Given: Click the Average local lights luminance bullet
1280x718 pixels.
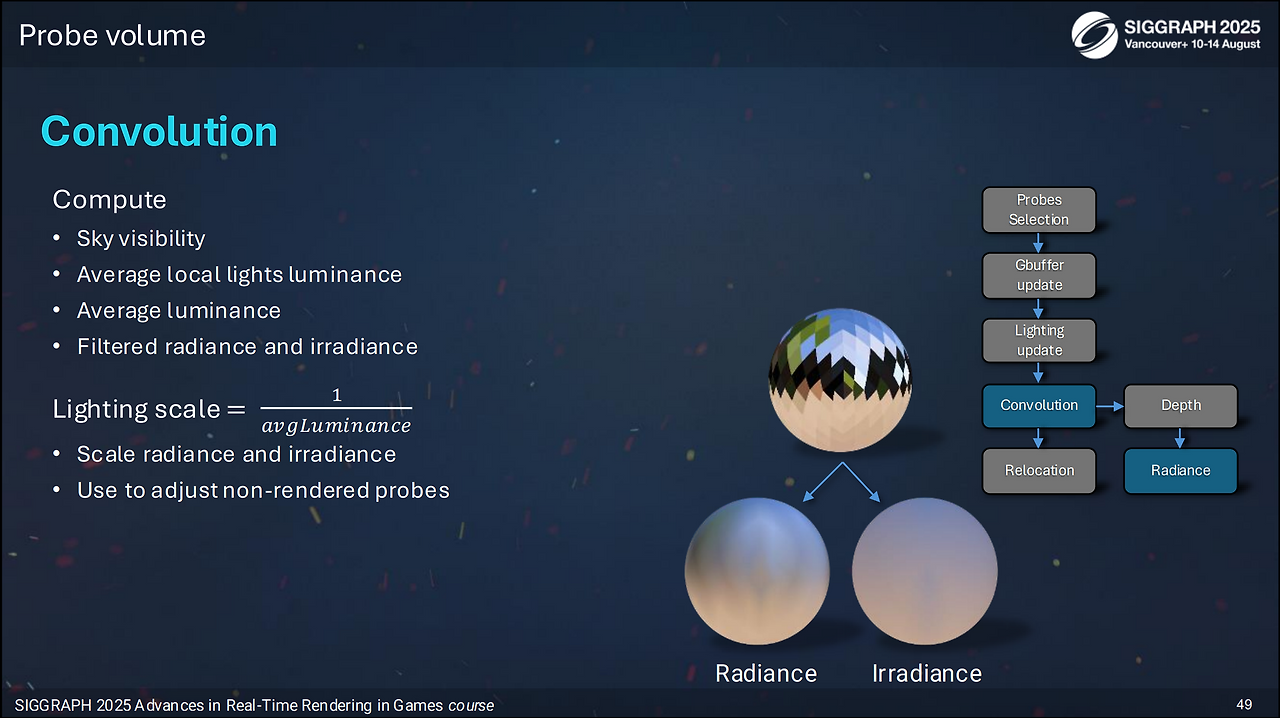Looking at the screenshot, I should (239, 275).
